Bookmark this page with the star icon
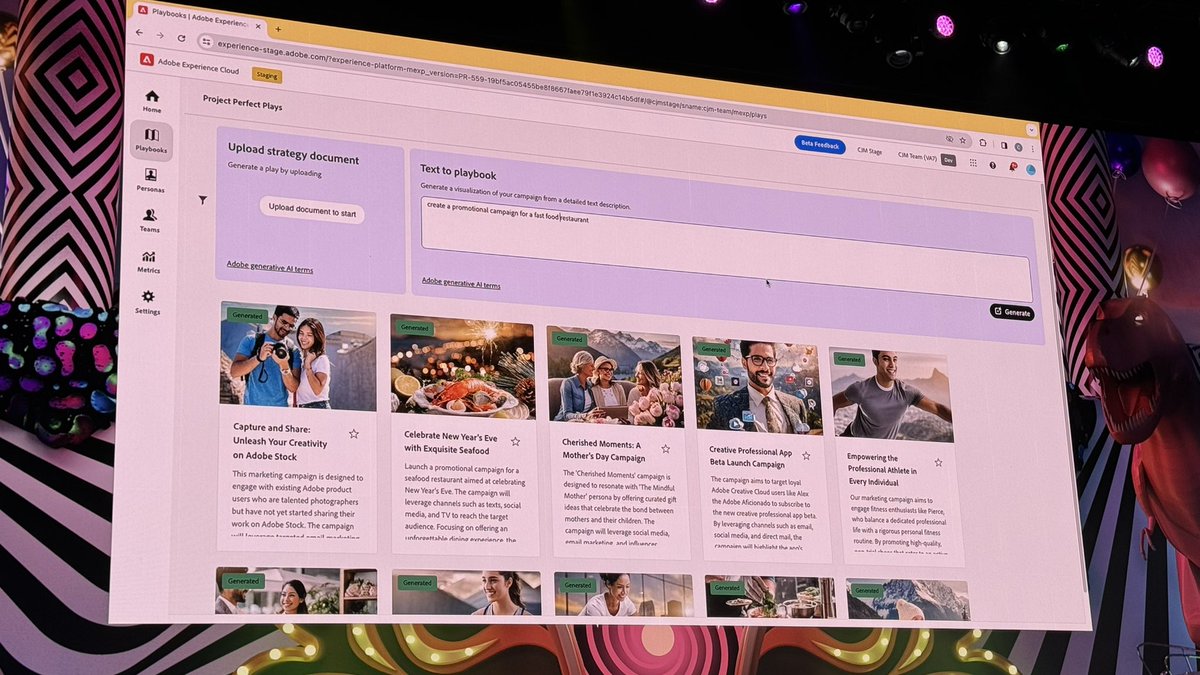The image size is (1200, 675). click(x=962, y=140)
